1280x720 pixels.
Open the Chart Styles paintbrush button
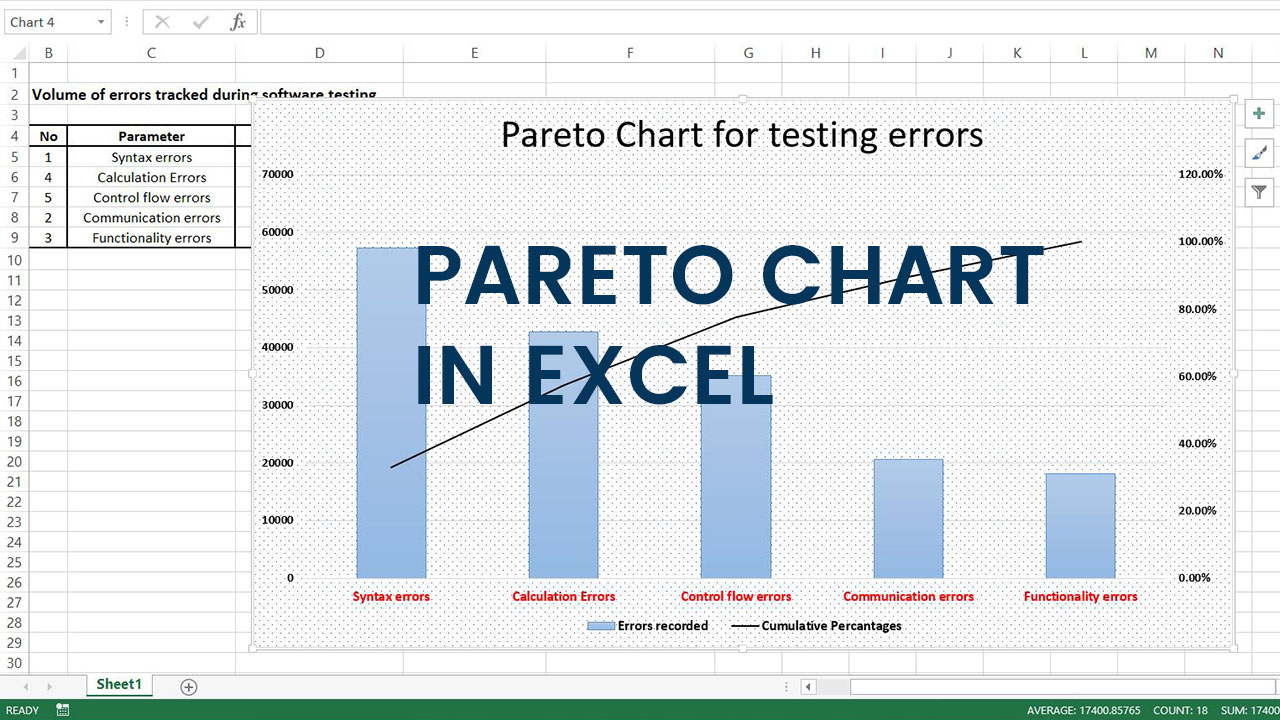(1259, 153)
